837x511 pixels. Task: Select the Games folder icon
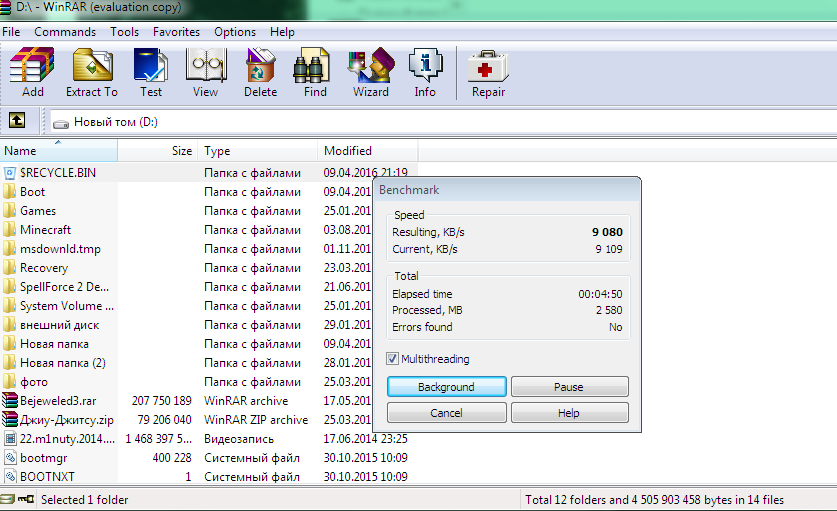9,211
